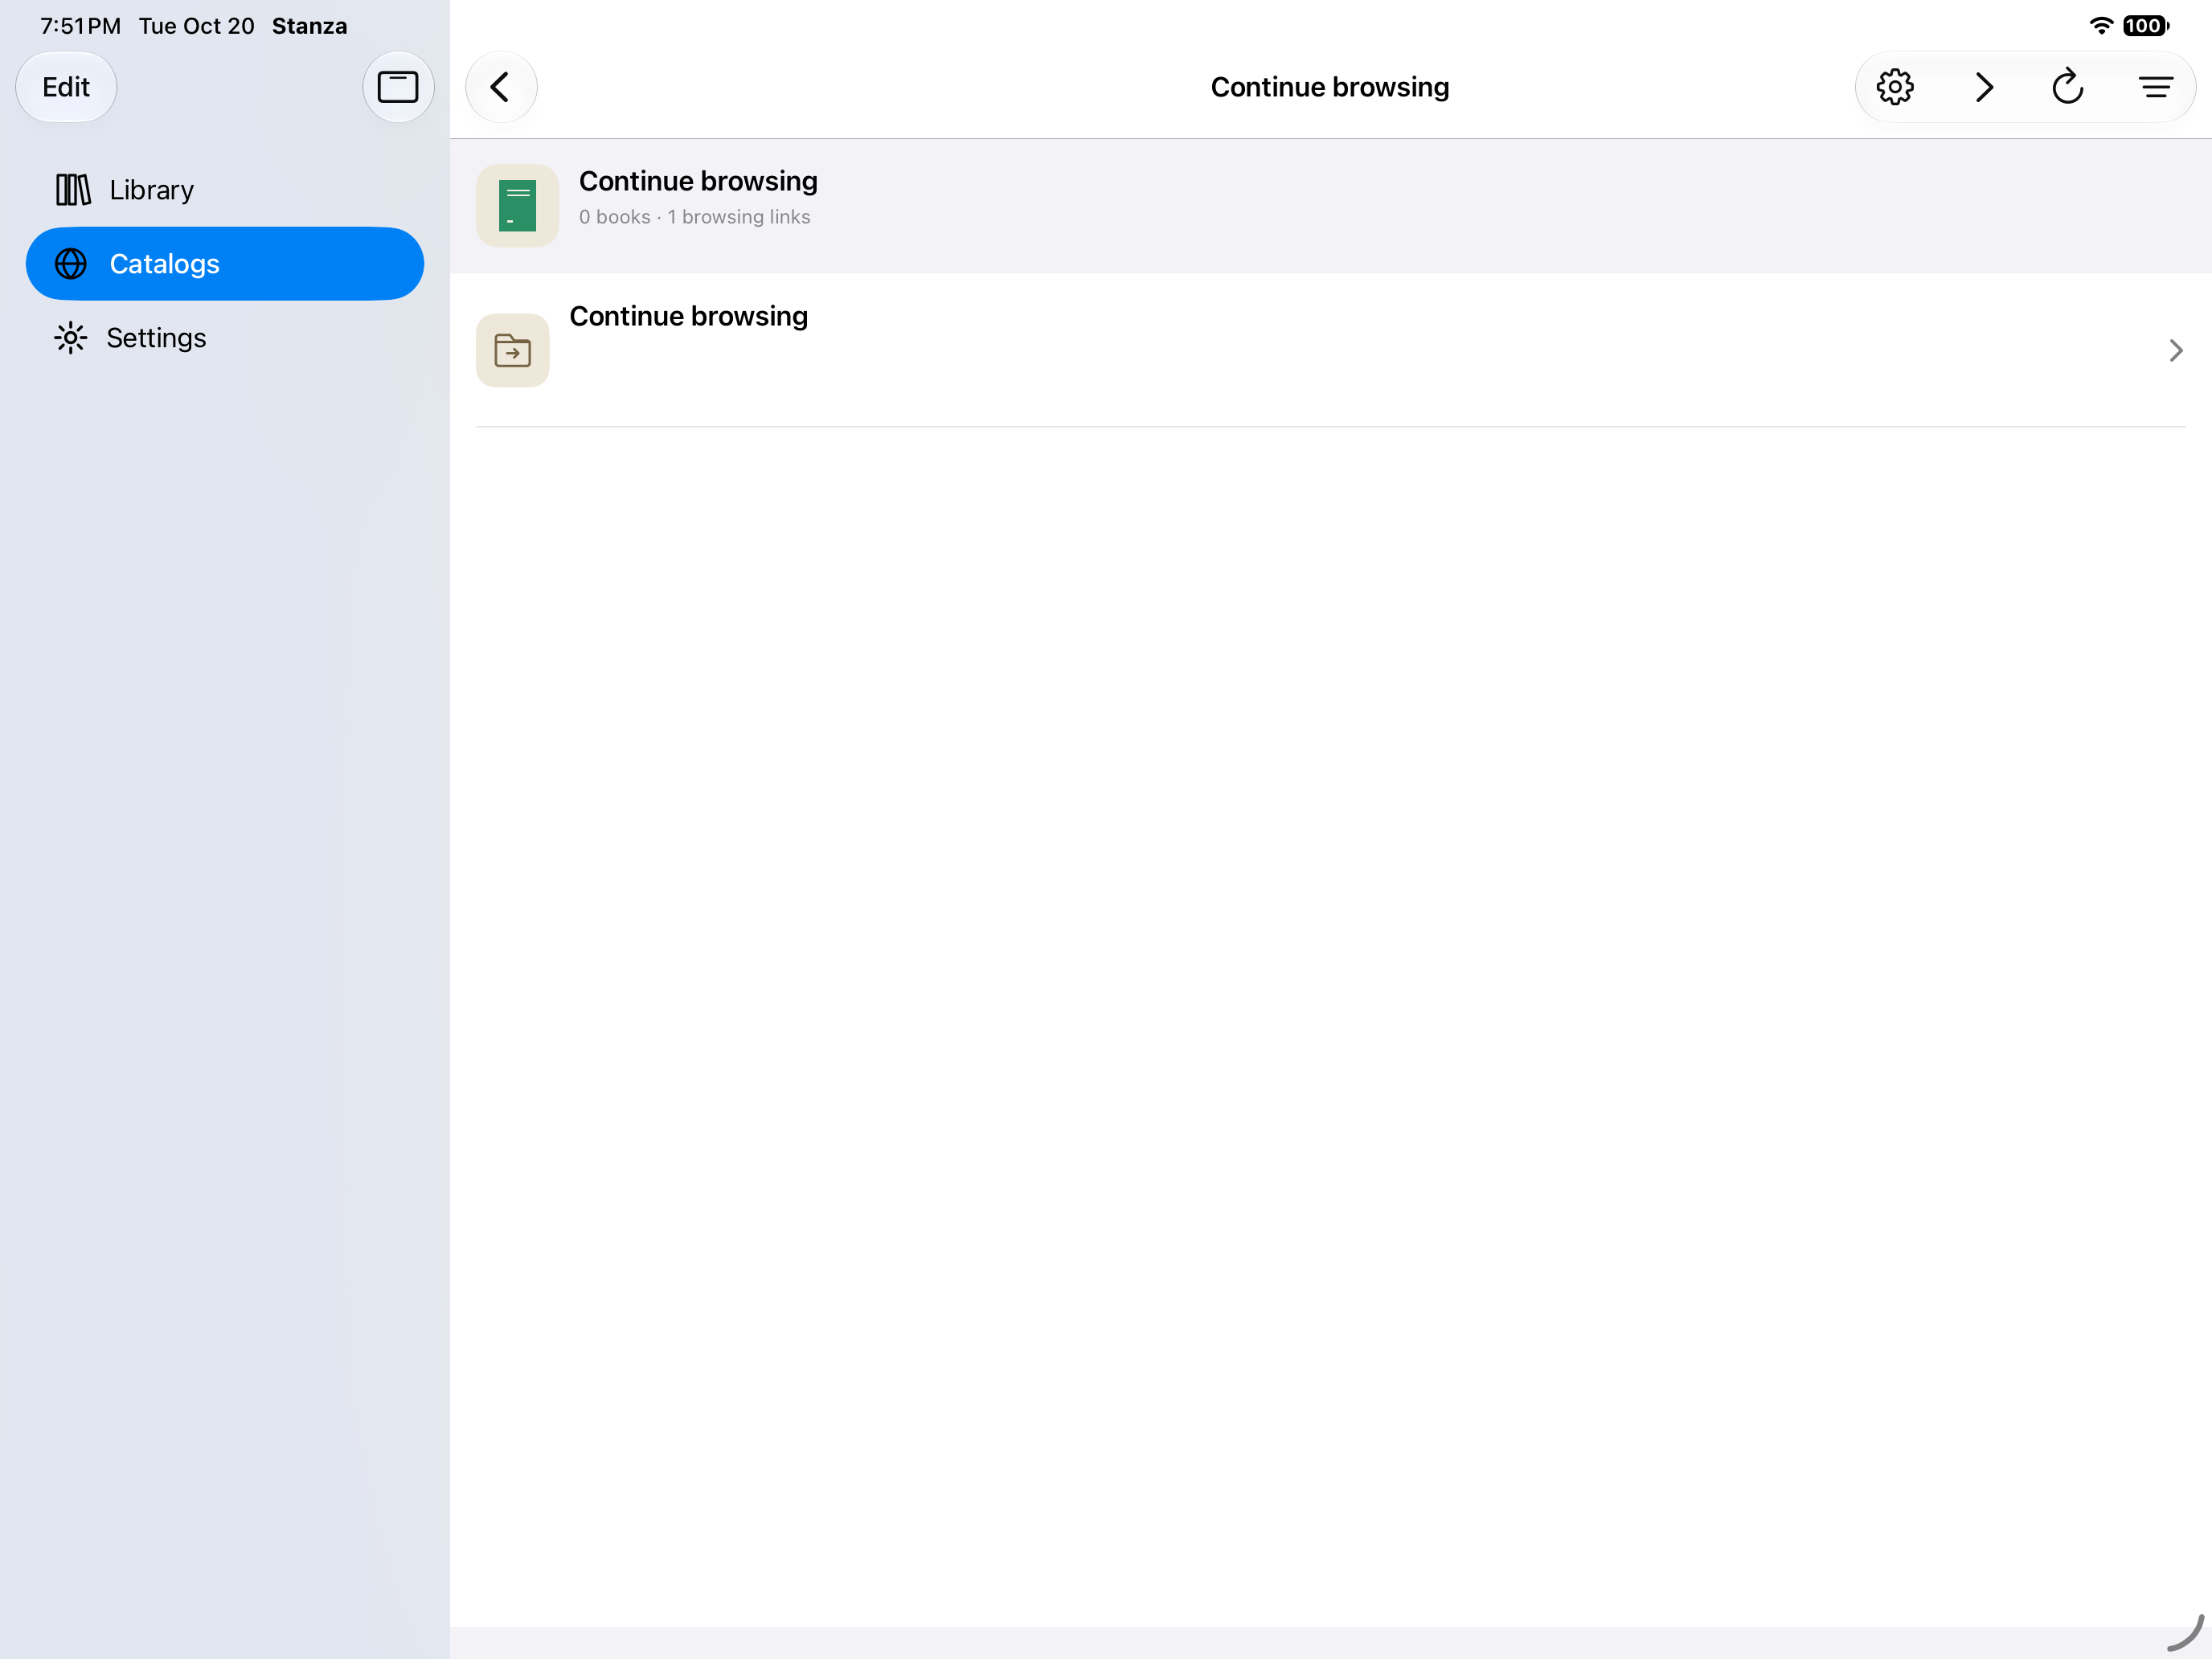Toggle the sidebar panel icon
This screenshot has height=1659, width=2212.
tap(398, 87)
